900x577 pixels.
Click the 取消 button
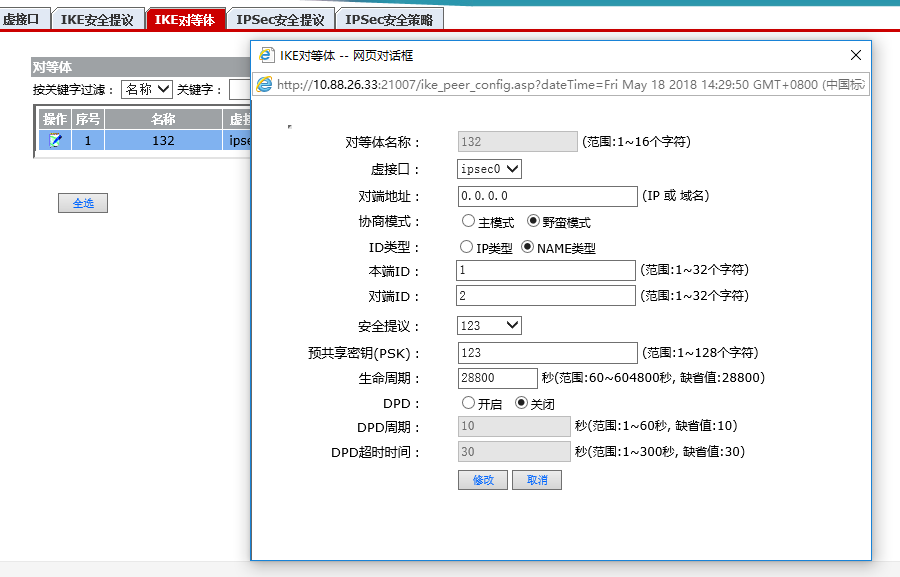click(x=537, y=480)
